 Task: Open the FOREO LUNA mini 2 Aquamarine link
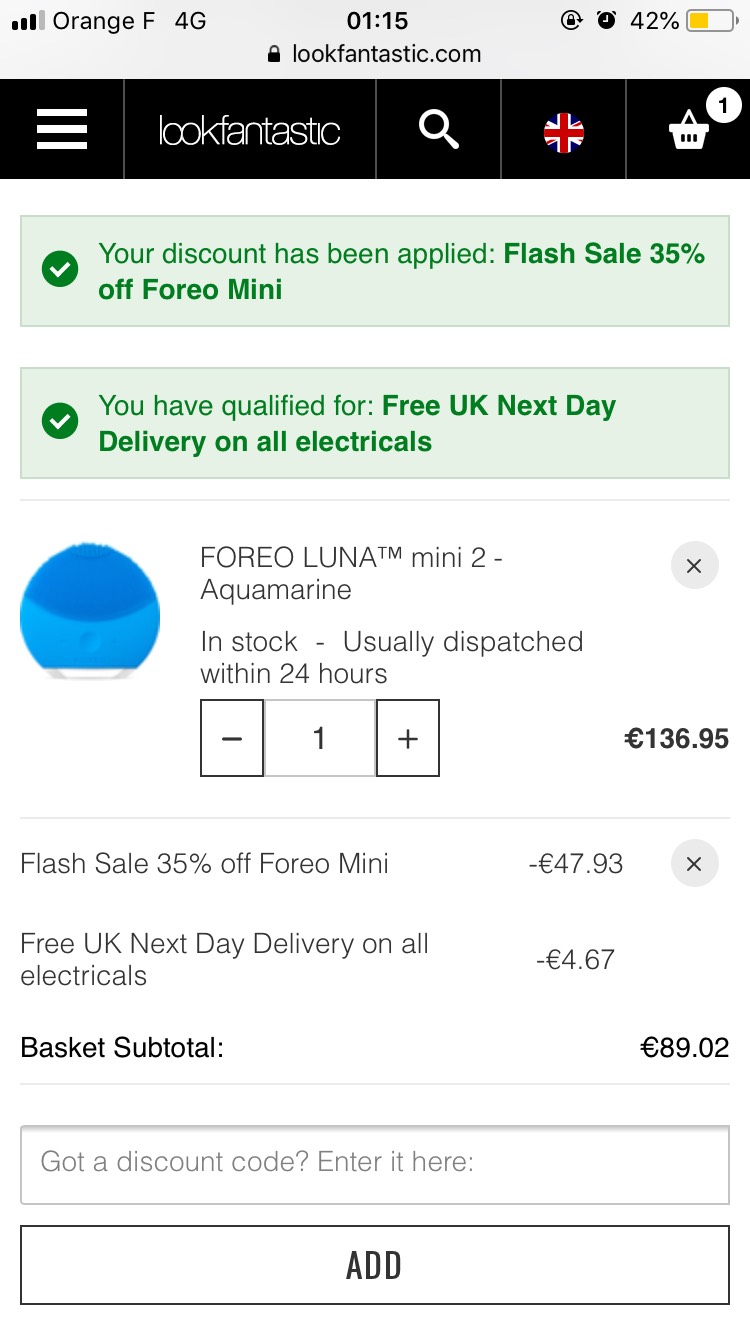(x=351, y=574)
